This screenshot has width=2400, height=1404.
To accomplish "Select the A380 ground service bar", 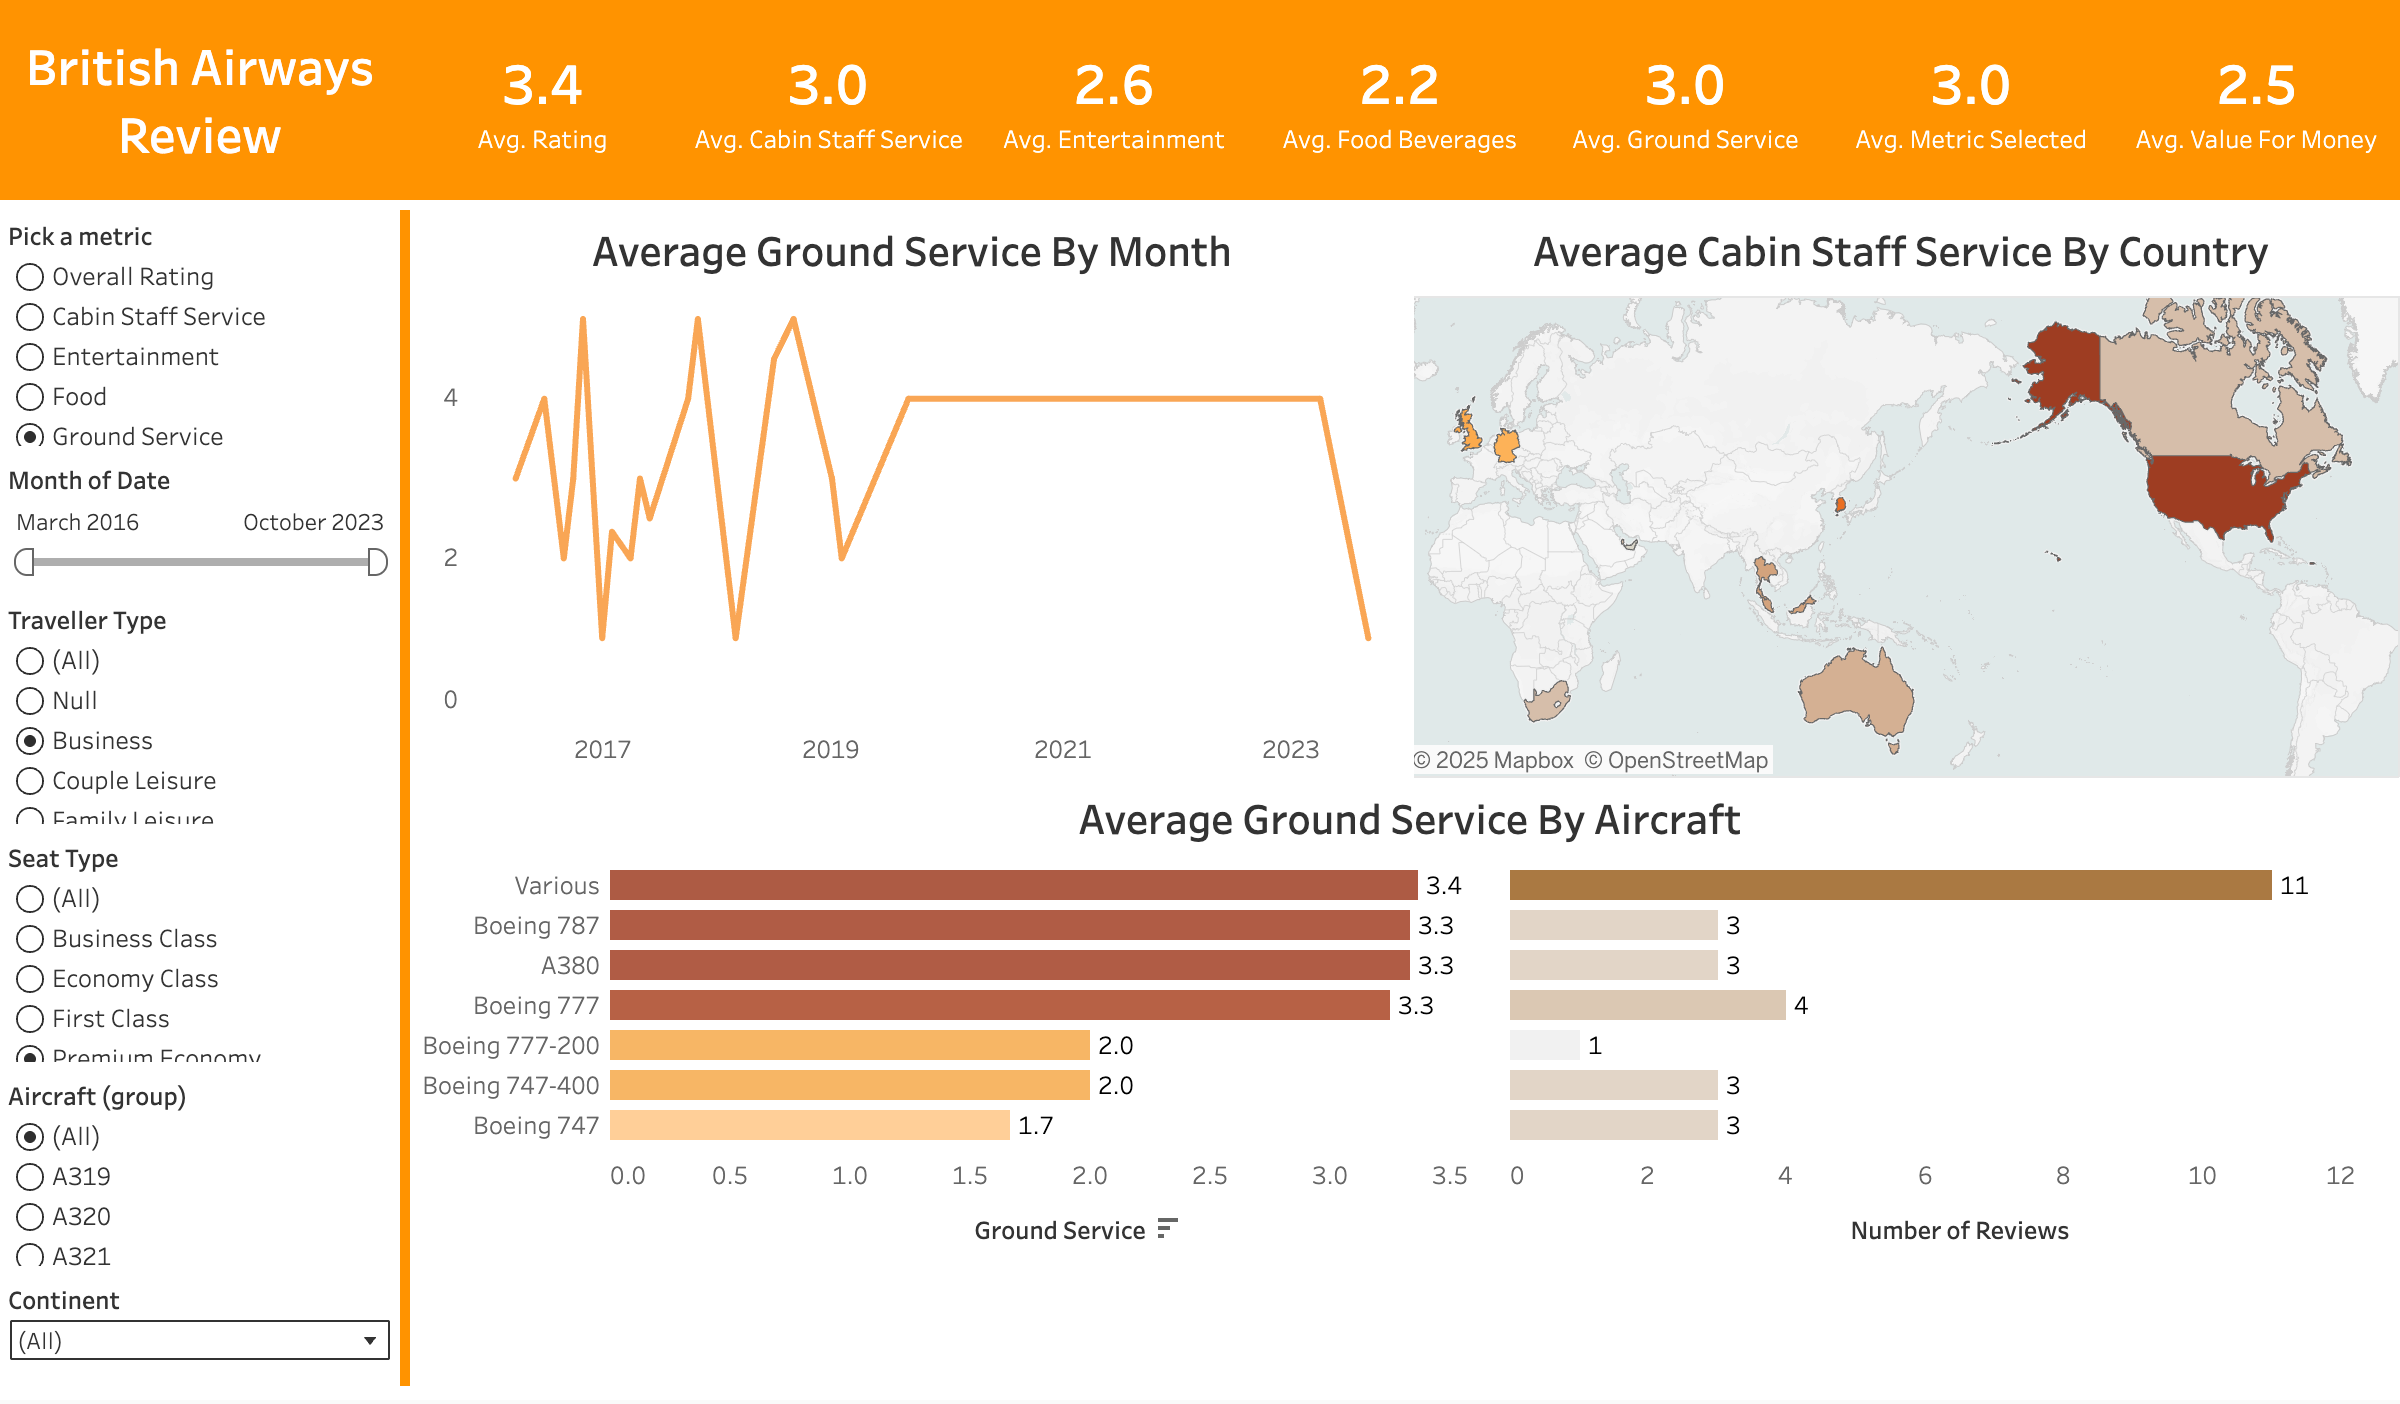I will (1009, 965).
